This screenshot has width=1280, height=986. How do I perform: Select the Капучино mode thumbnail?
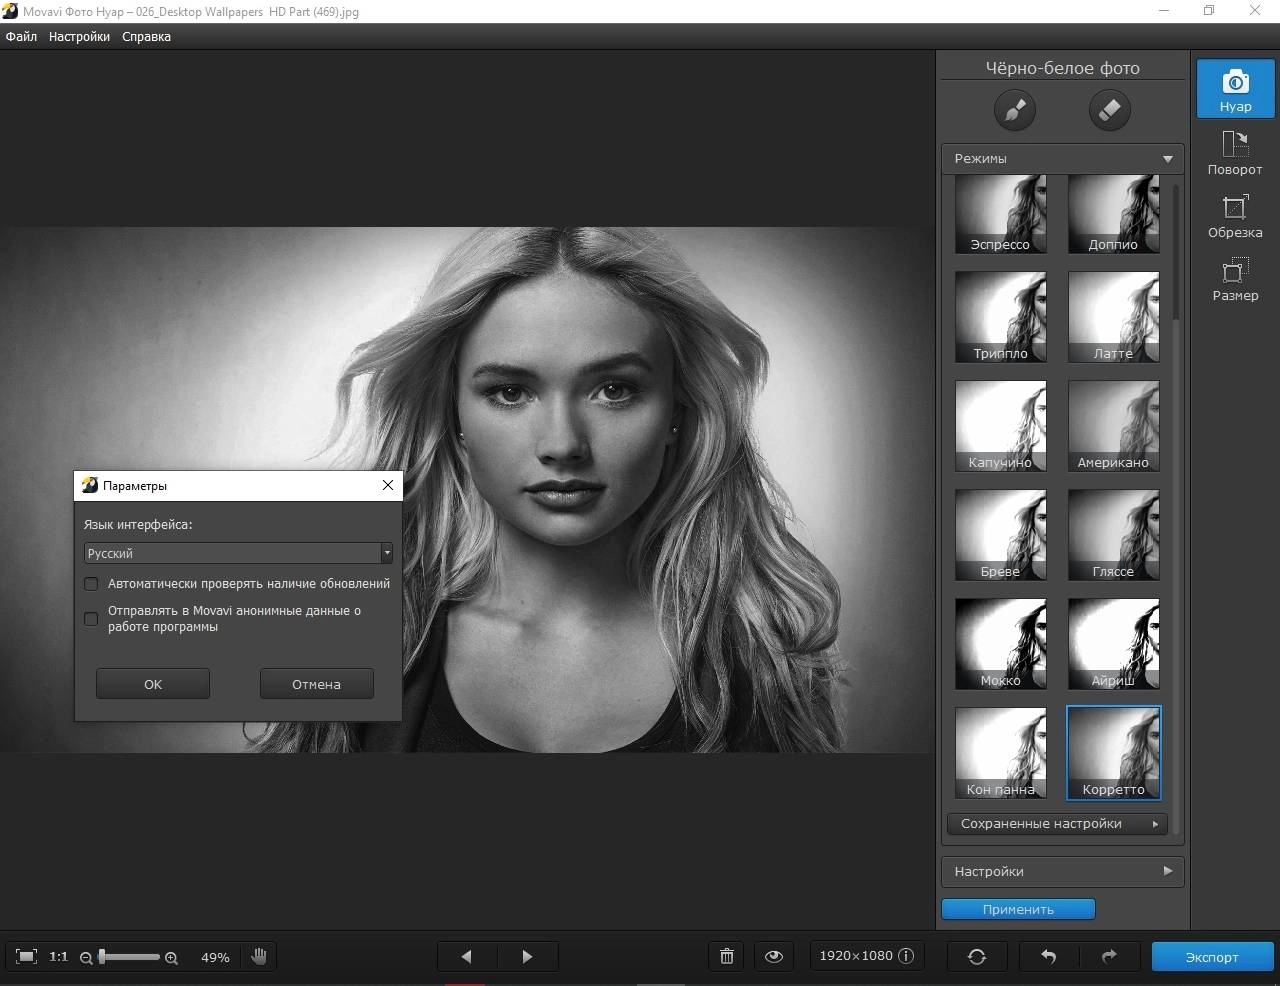coord(1000,426)
